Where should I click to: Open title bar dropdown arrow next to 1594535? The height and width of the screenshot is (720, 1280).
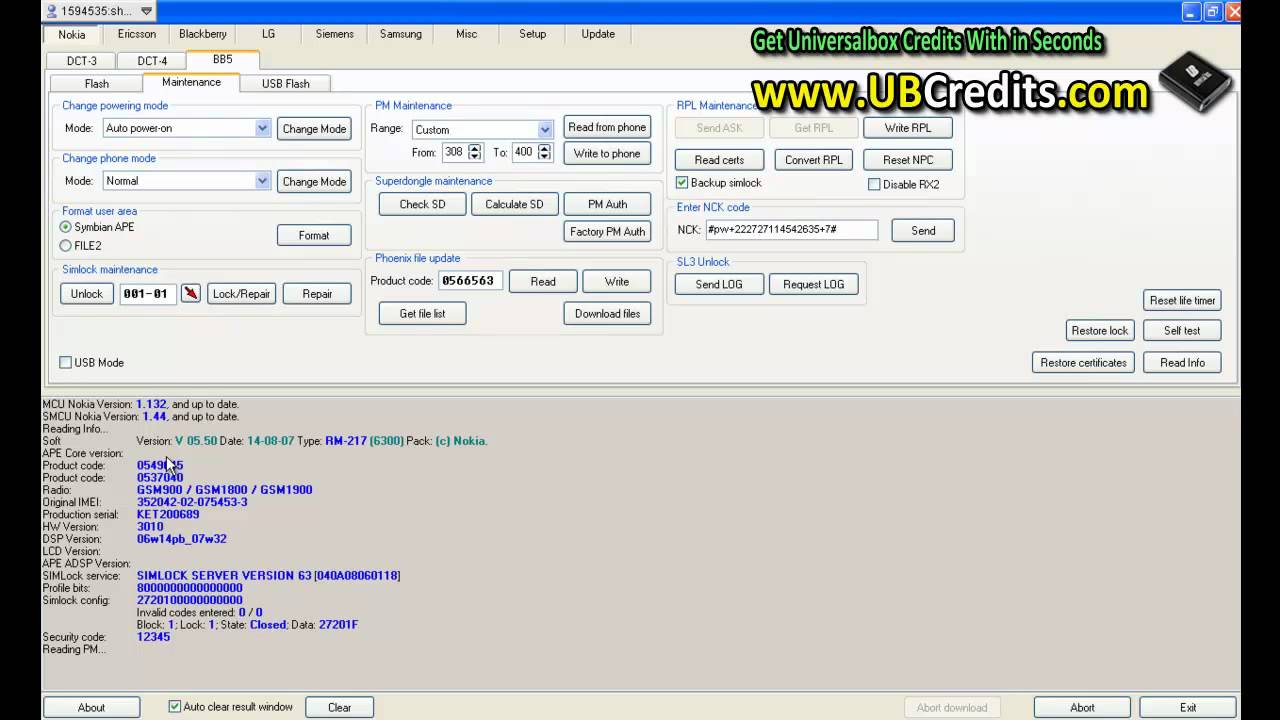tap(146, 11)
